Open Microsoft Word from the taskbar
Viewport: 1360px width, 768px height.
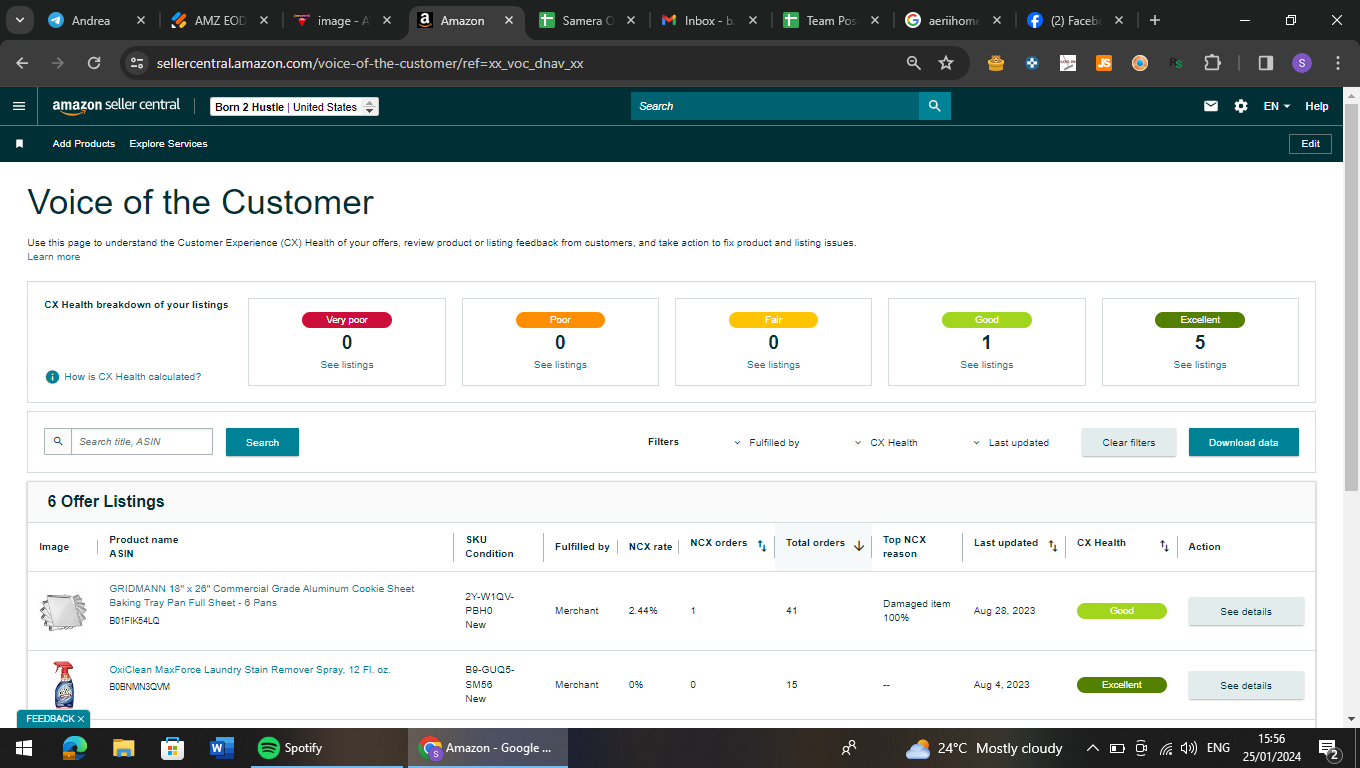221,748
